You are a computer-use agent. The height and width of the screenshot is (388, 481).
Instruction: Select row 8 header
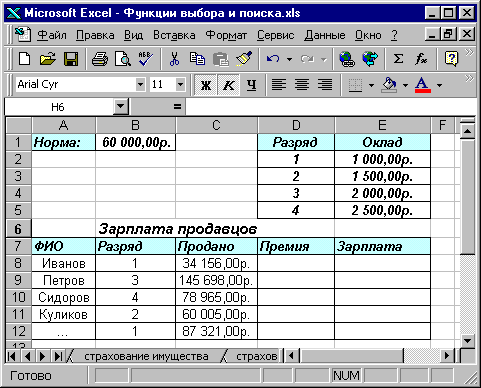click(18, 263)
